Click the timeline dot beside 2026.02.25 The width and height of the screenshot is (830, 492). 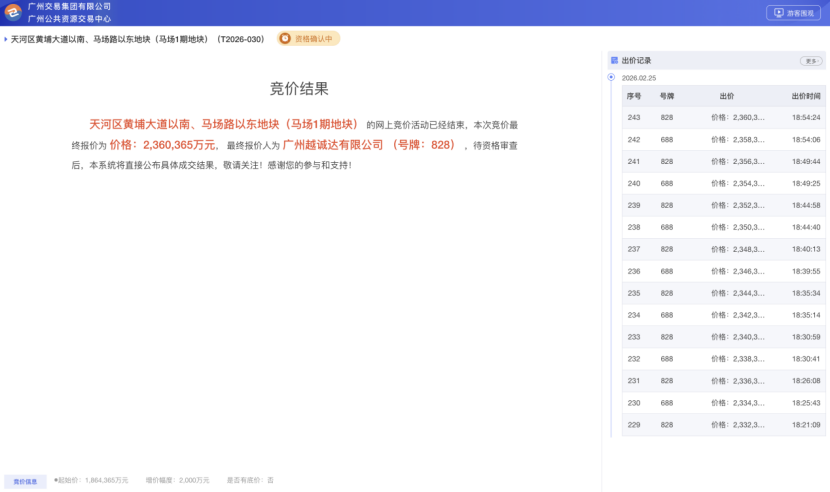[x=611, y=77]
